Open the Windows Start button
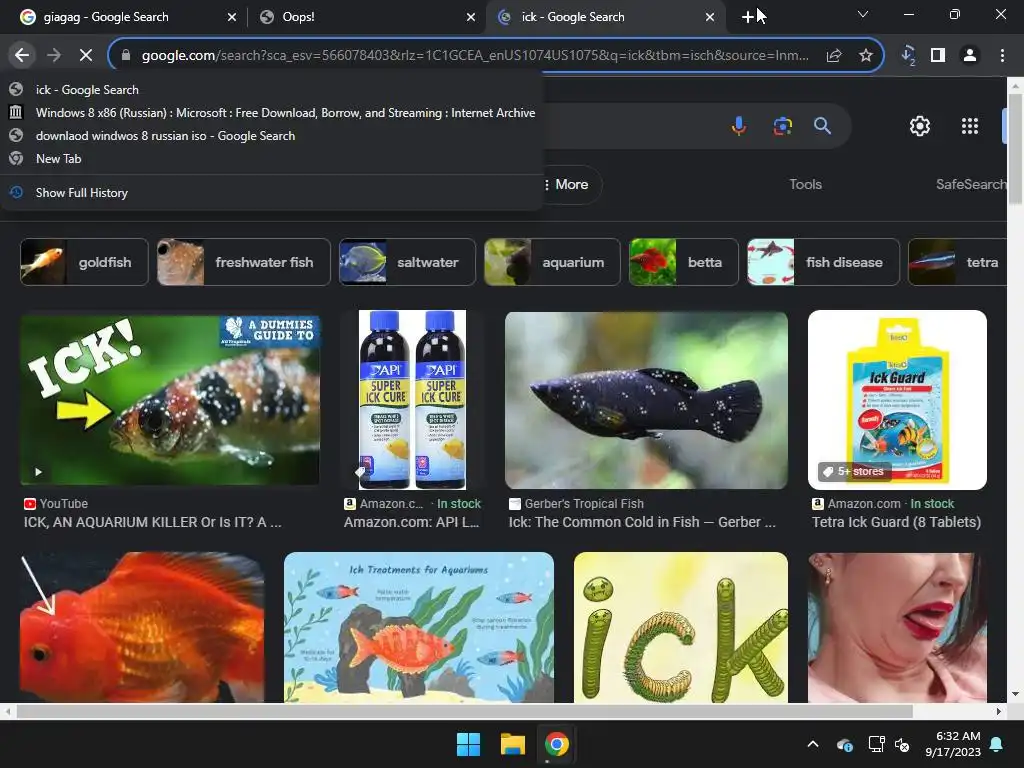1024x768 pixels. pyautogui.click(x=468, y=744)
